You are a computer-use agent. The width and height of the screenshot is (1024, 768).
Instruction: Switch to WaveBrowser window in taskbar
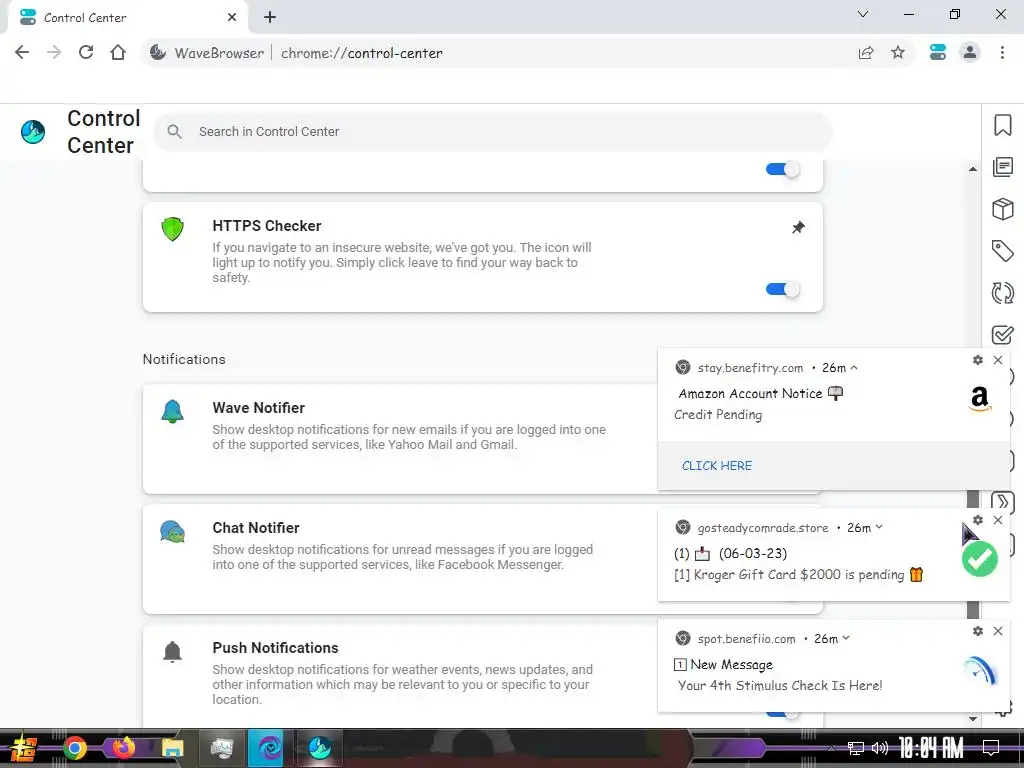[x=320, y=748]
